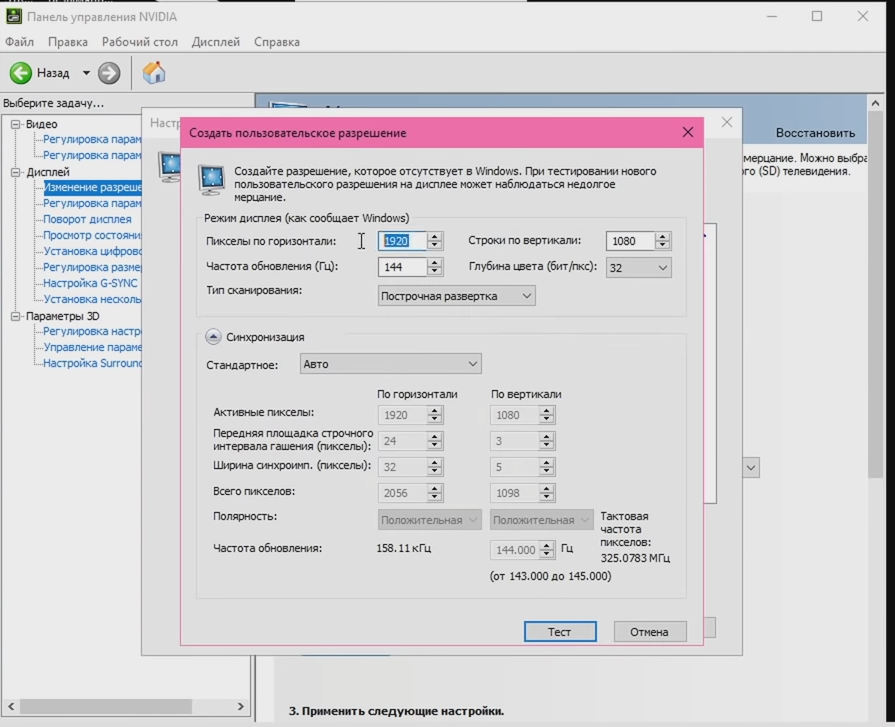Click vertical total pixels 1098 field
The width and height of the screenshot is (895, 727).
tap(514, 492)
